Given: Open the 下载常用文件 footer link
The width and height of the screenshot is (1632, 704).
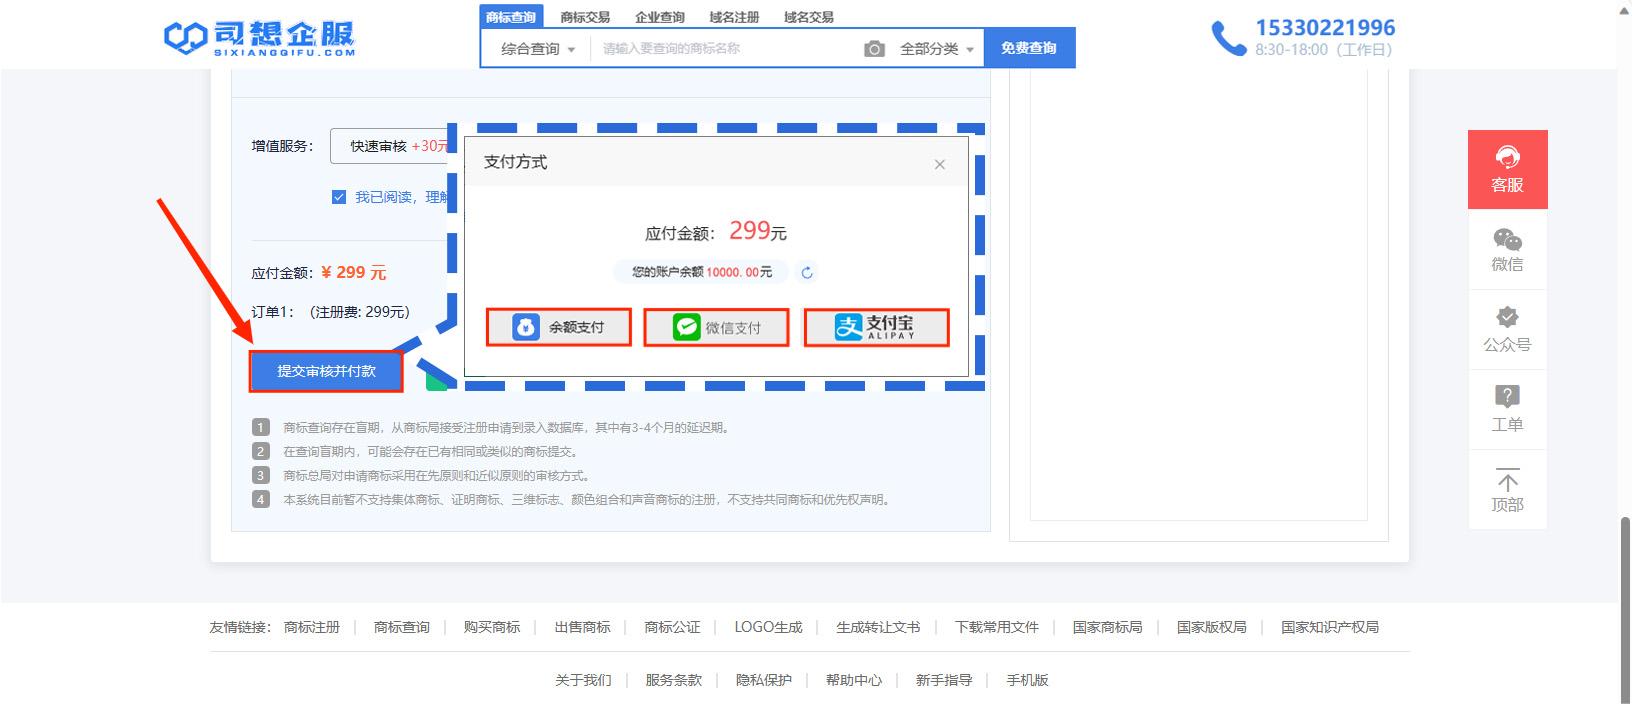Looking at the screenshot, I should (x=997, y=627).
